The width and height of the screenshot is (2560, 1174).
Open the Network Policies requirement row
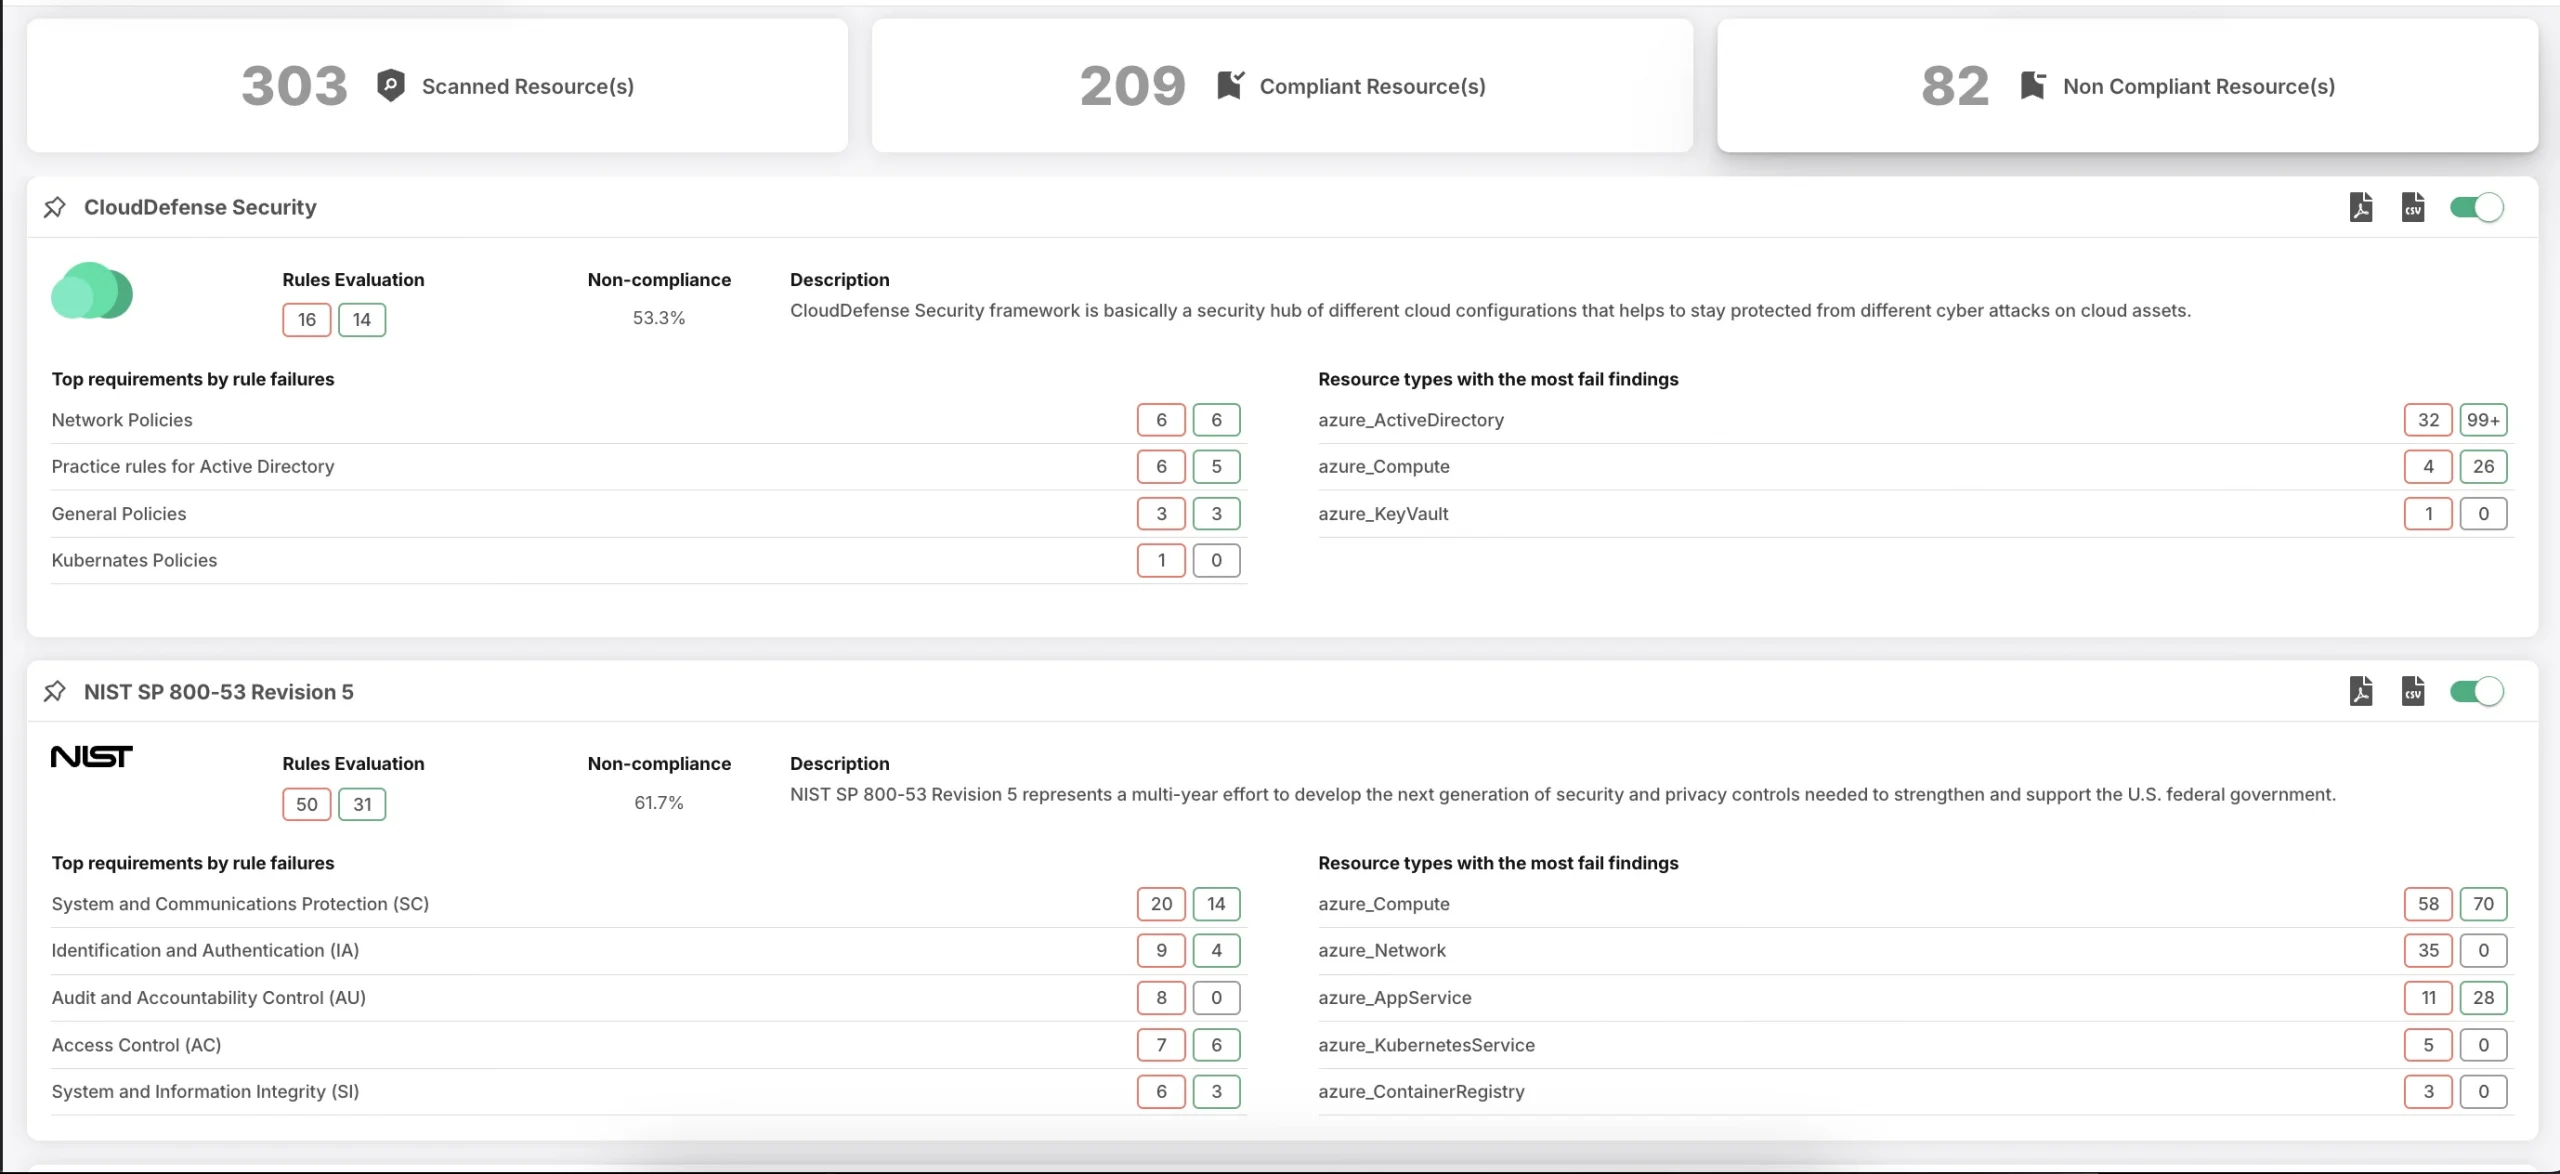pyautogui.click(x=122, y=420)
